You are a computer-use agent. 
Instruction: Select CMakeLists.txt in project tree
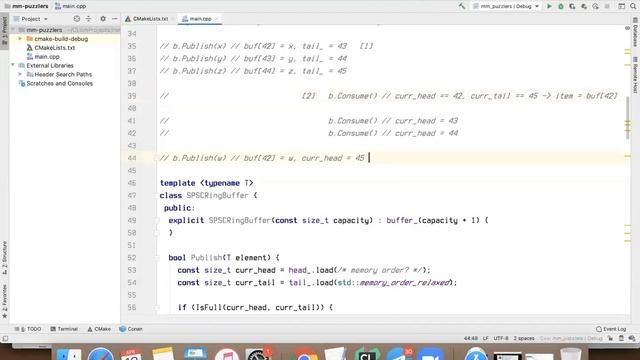pyautogui.click(x=55, y=48)
